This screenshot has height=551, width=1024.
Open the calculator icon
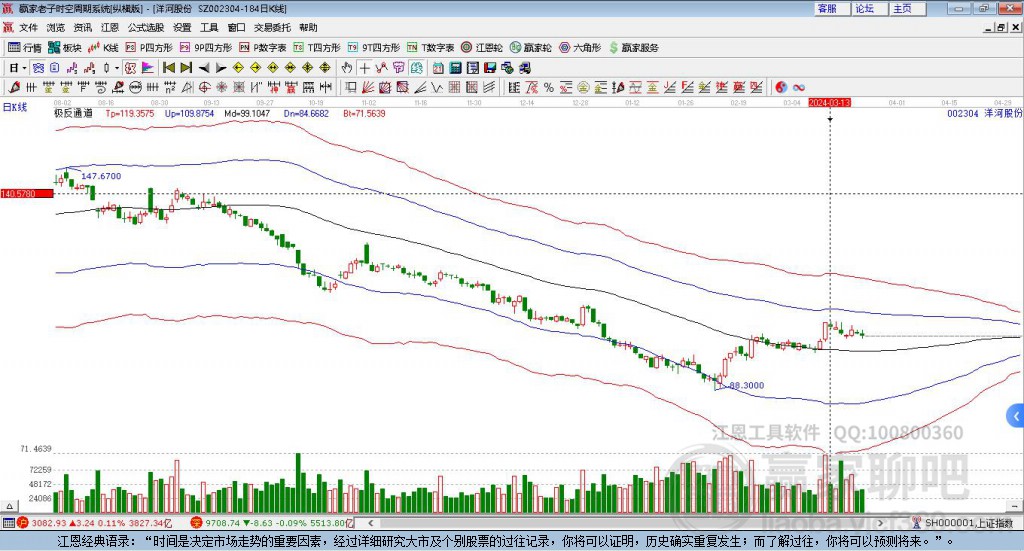pos(456,68)
